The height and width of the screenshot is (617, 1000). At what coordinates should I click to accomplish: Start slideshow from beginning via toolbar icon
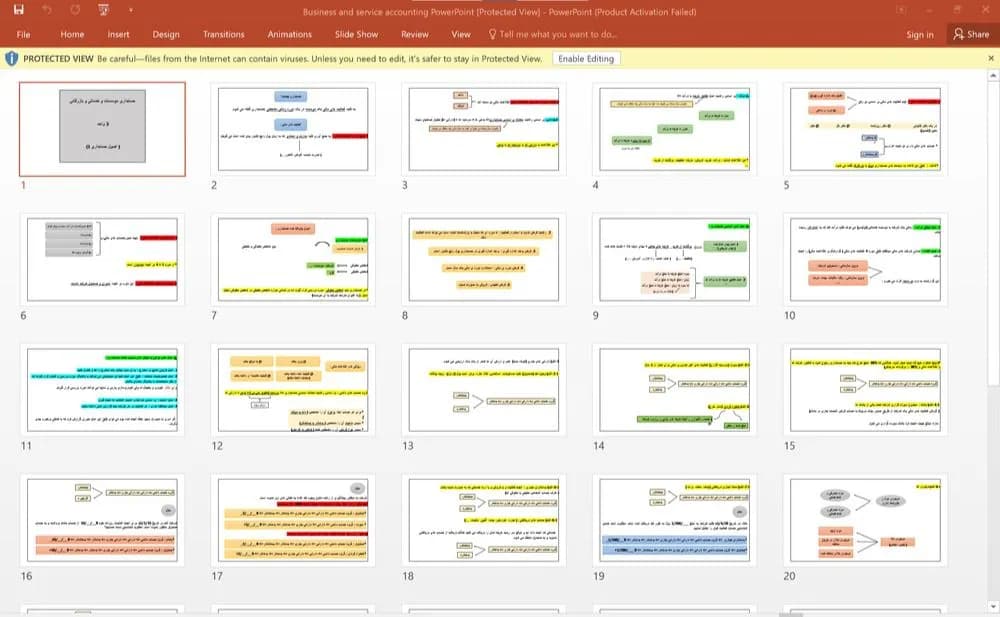tap(103, 10)
